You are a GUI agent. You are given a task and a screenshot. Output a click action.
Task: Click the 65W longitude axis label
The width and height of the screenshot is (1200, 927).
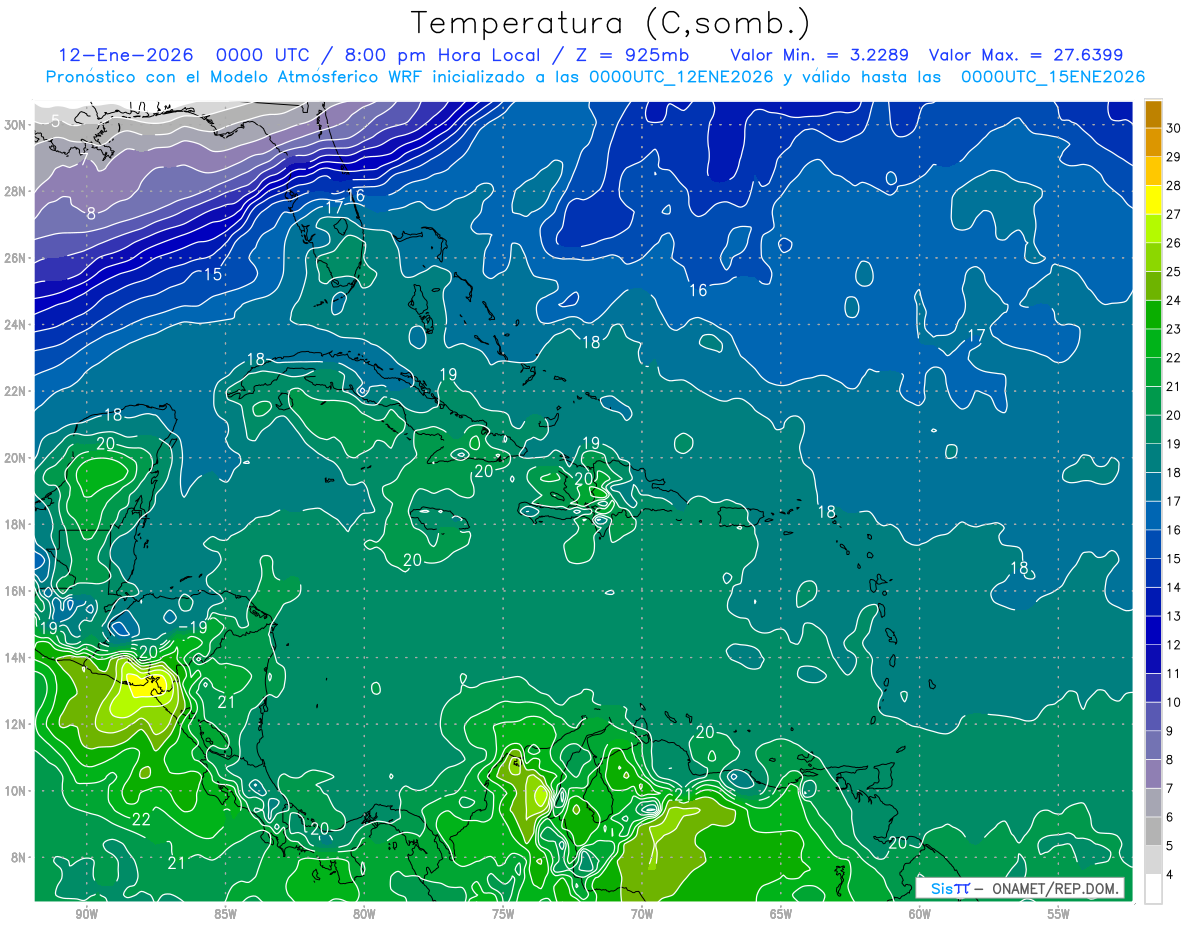pos(781,914)
